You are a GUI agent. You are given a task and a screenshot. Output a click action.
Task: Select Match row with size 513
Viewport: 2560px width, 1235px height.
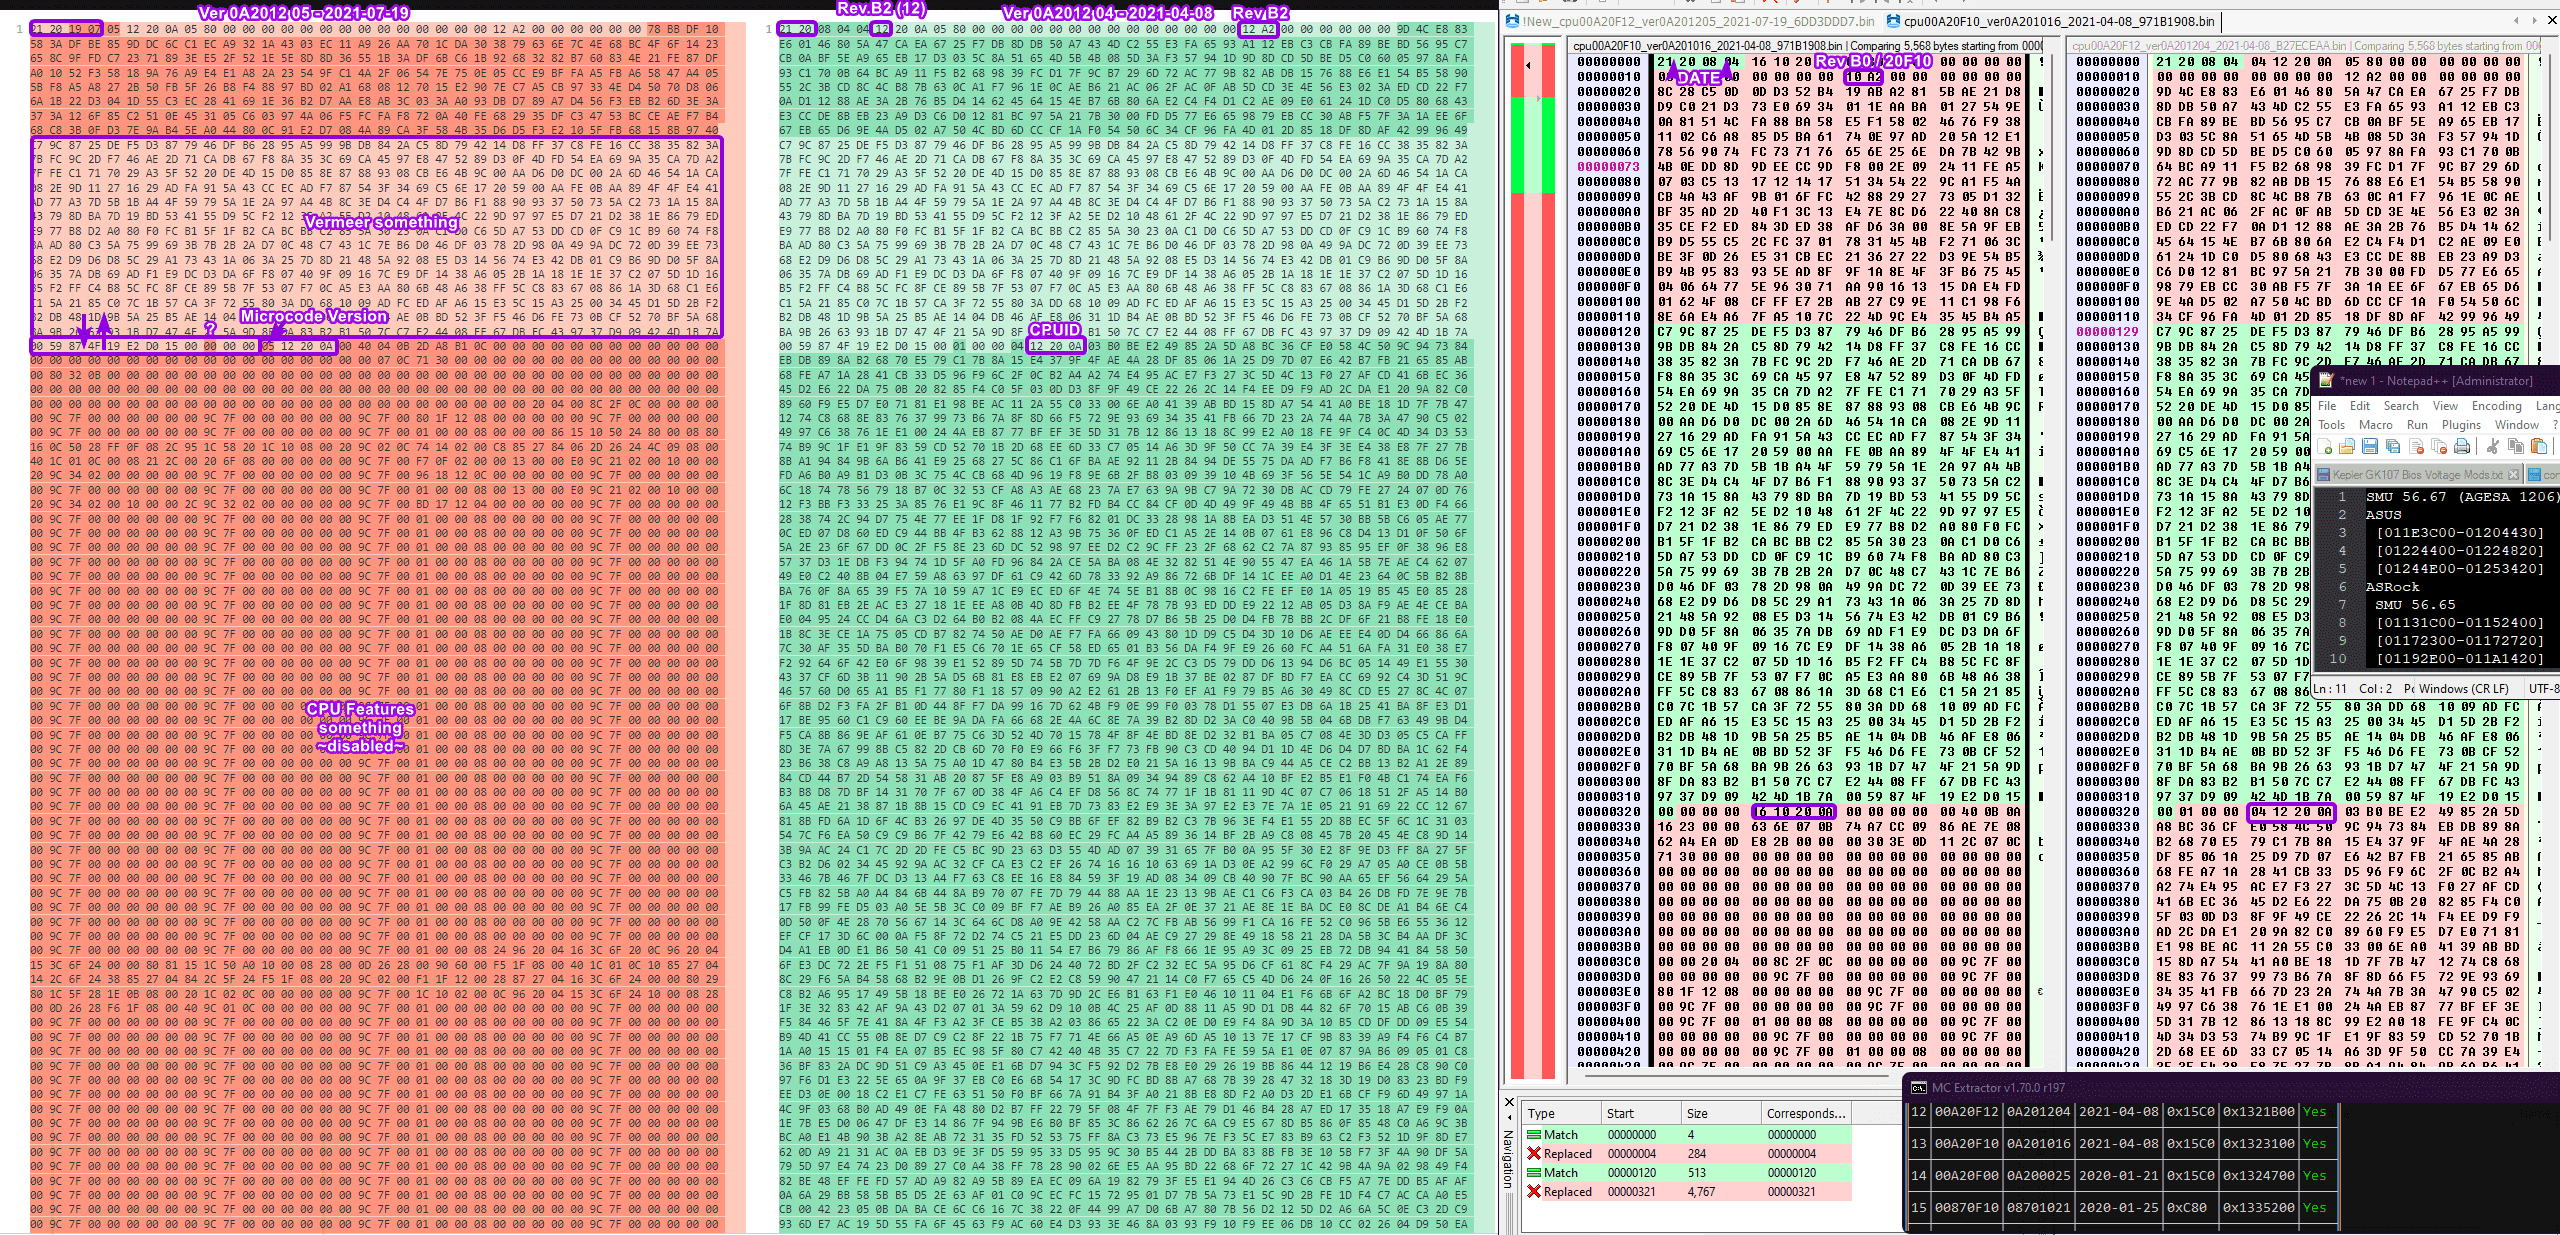(x=1687, y=1172)
